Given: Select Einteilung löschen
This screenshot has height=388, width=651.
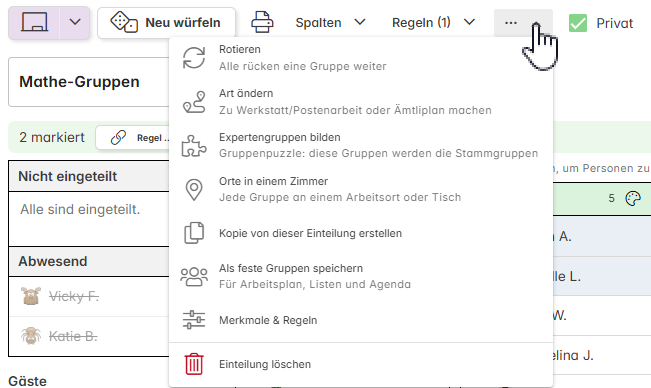Looking at the screenshot, I should tap(361, 364).
